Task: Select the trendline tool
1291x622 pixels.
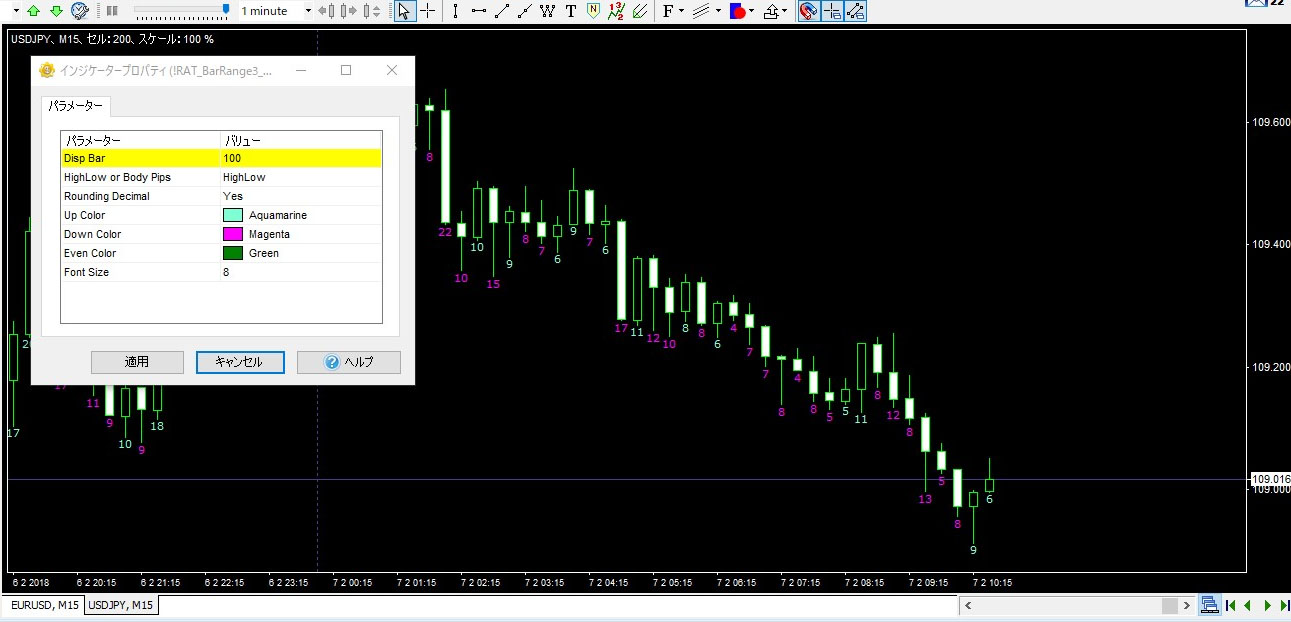Action: point(502,11)
